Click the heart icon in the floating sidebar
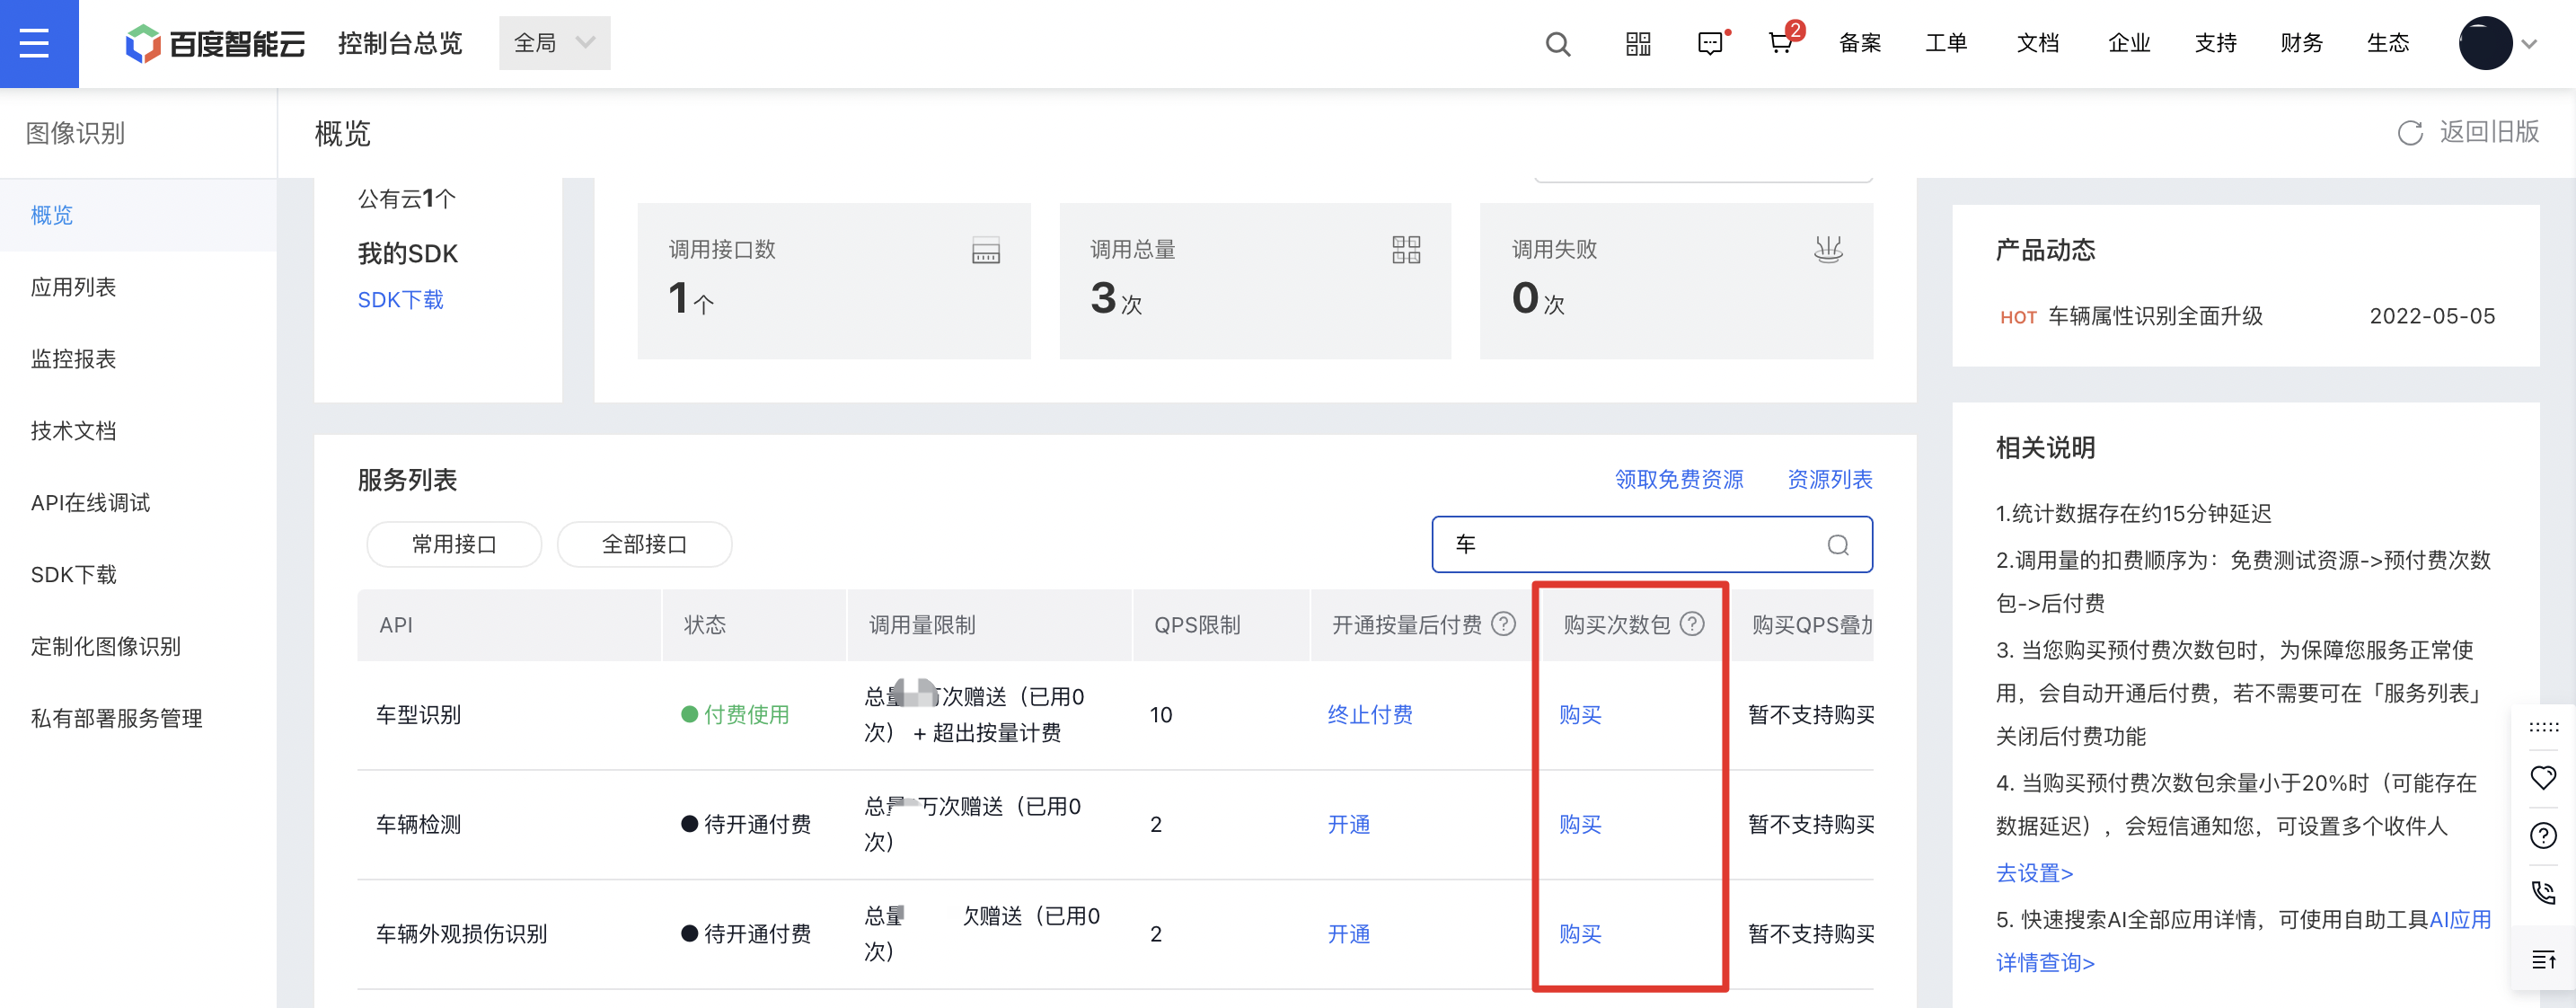 (x=2543, y=778)
